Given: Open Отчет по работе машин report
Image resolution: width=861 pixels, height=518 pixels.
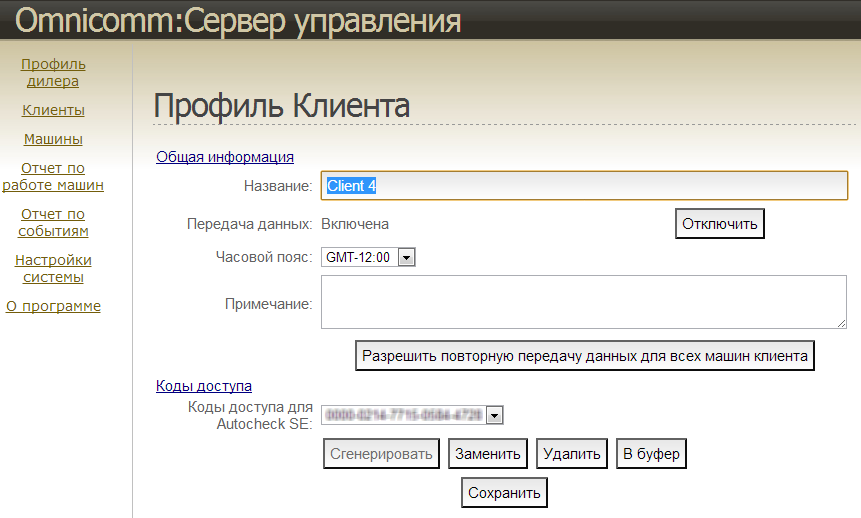Looking at the screenshot, I should click(53, 176).
